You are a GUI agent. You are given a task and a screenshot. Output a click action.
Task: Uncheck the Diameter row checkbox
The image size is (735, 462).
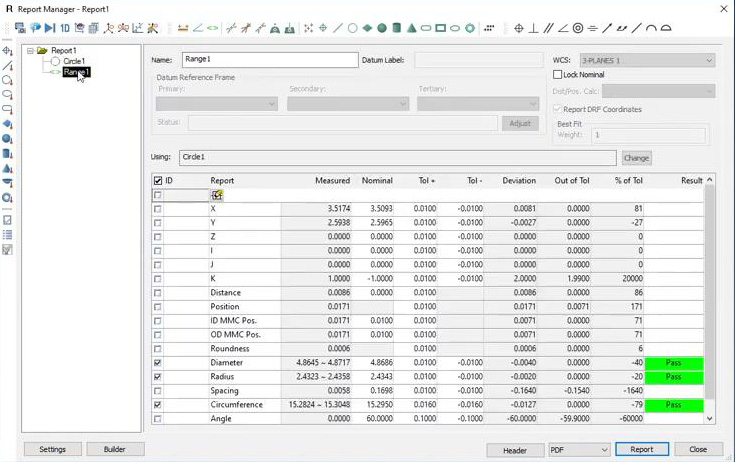coord(158,363)
